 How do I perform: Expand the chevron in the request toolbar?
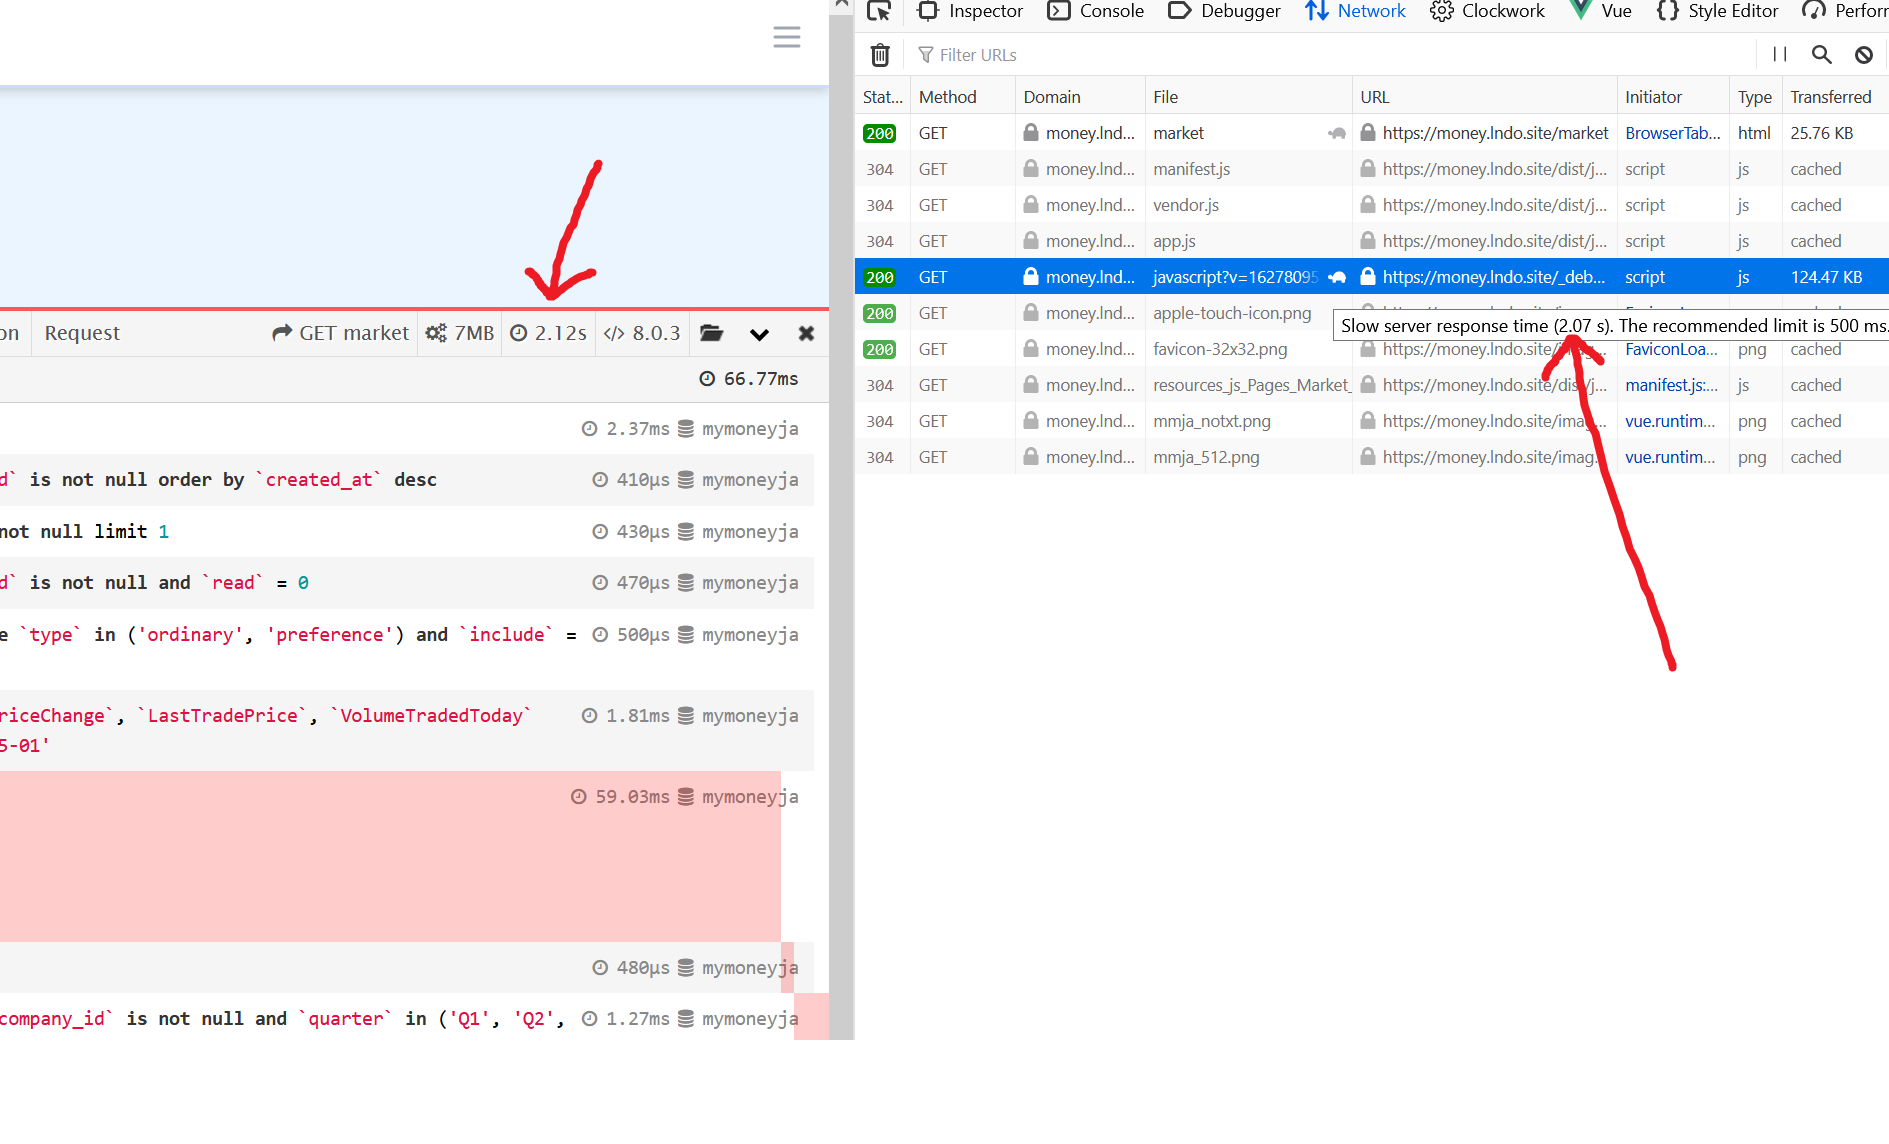pyautogui.click(x=759, y=334)
